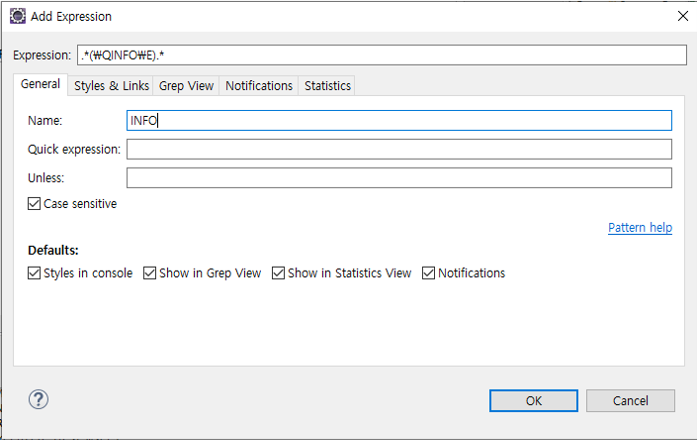Uncheck the Case sensitive checkbox

pos(35,204)
